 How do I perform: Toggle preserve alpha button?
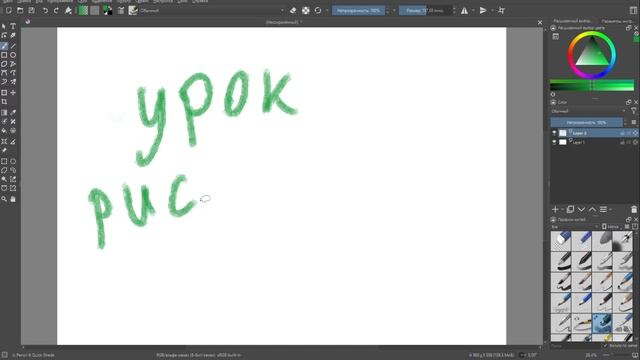click(x=306, y=11)
